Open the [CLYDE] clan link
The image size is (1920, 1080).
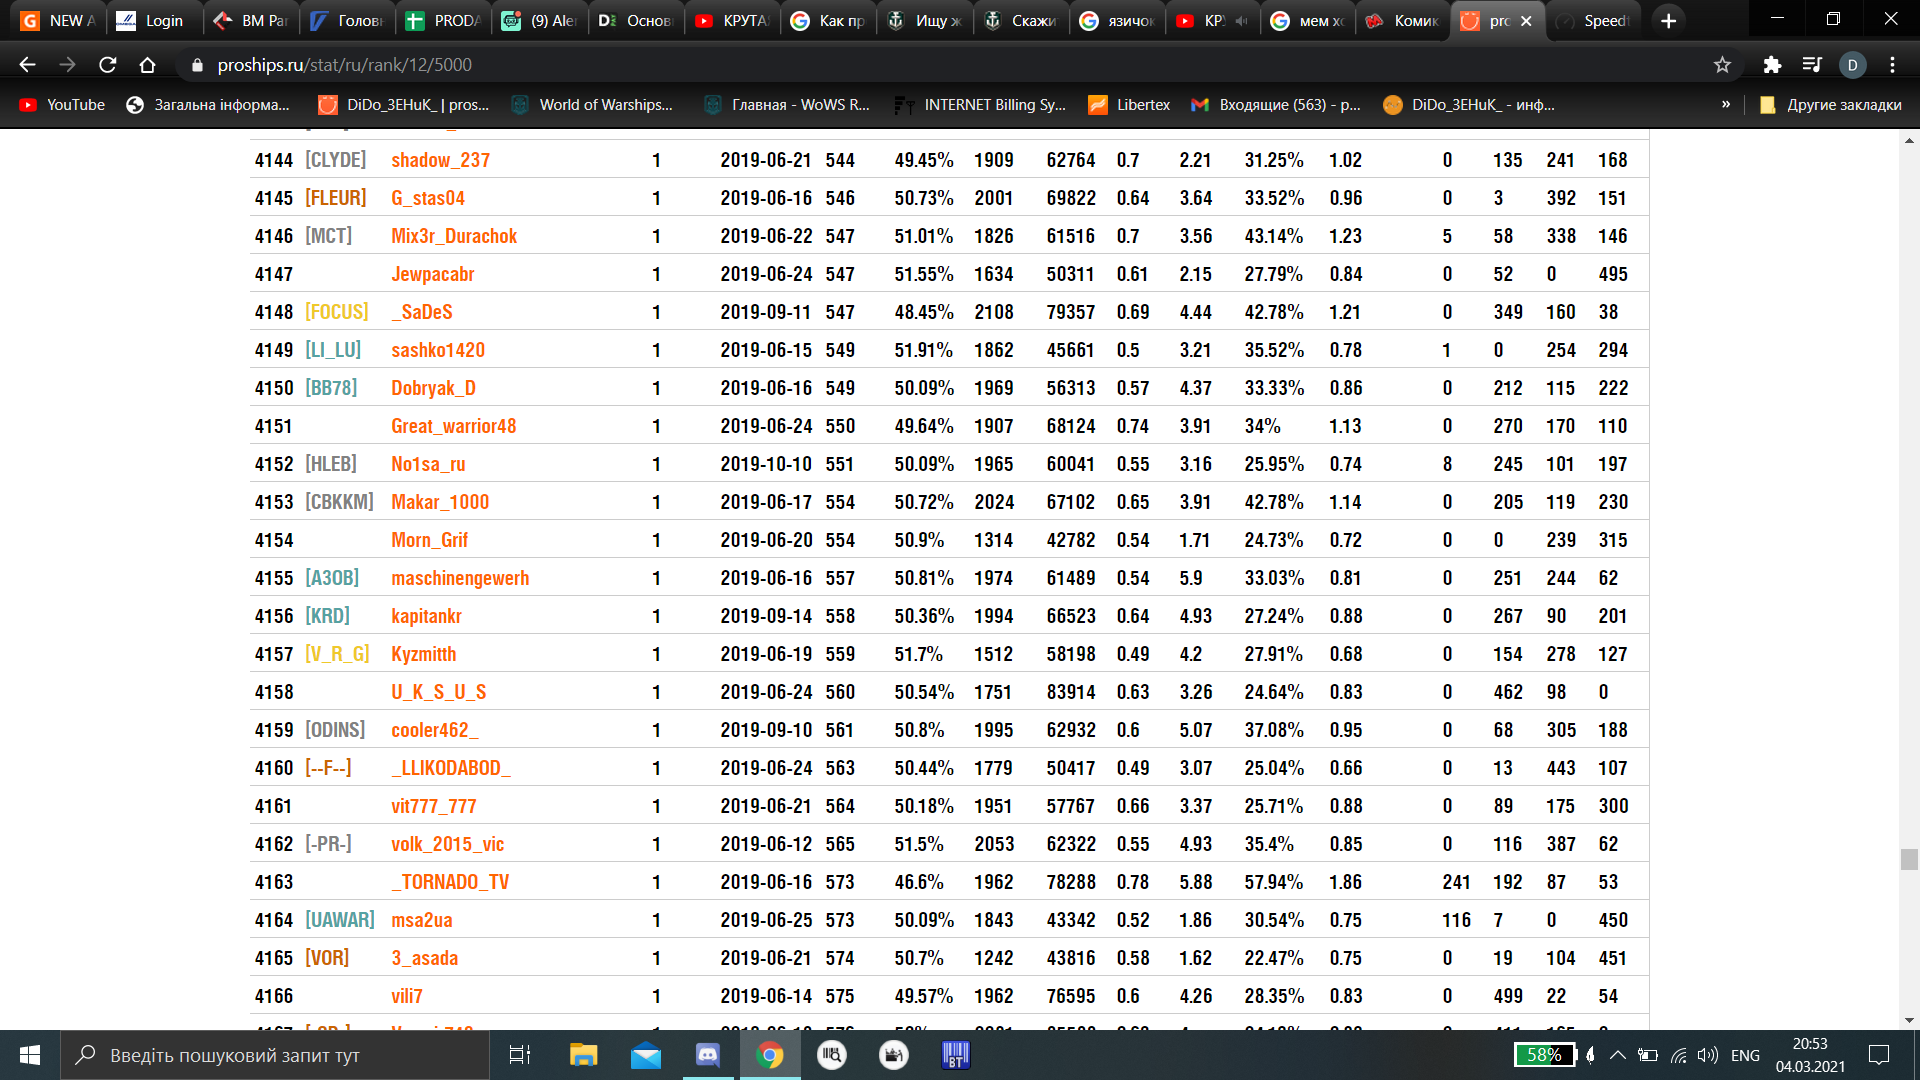click(335, 160)
